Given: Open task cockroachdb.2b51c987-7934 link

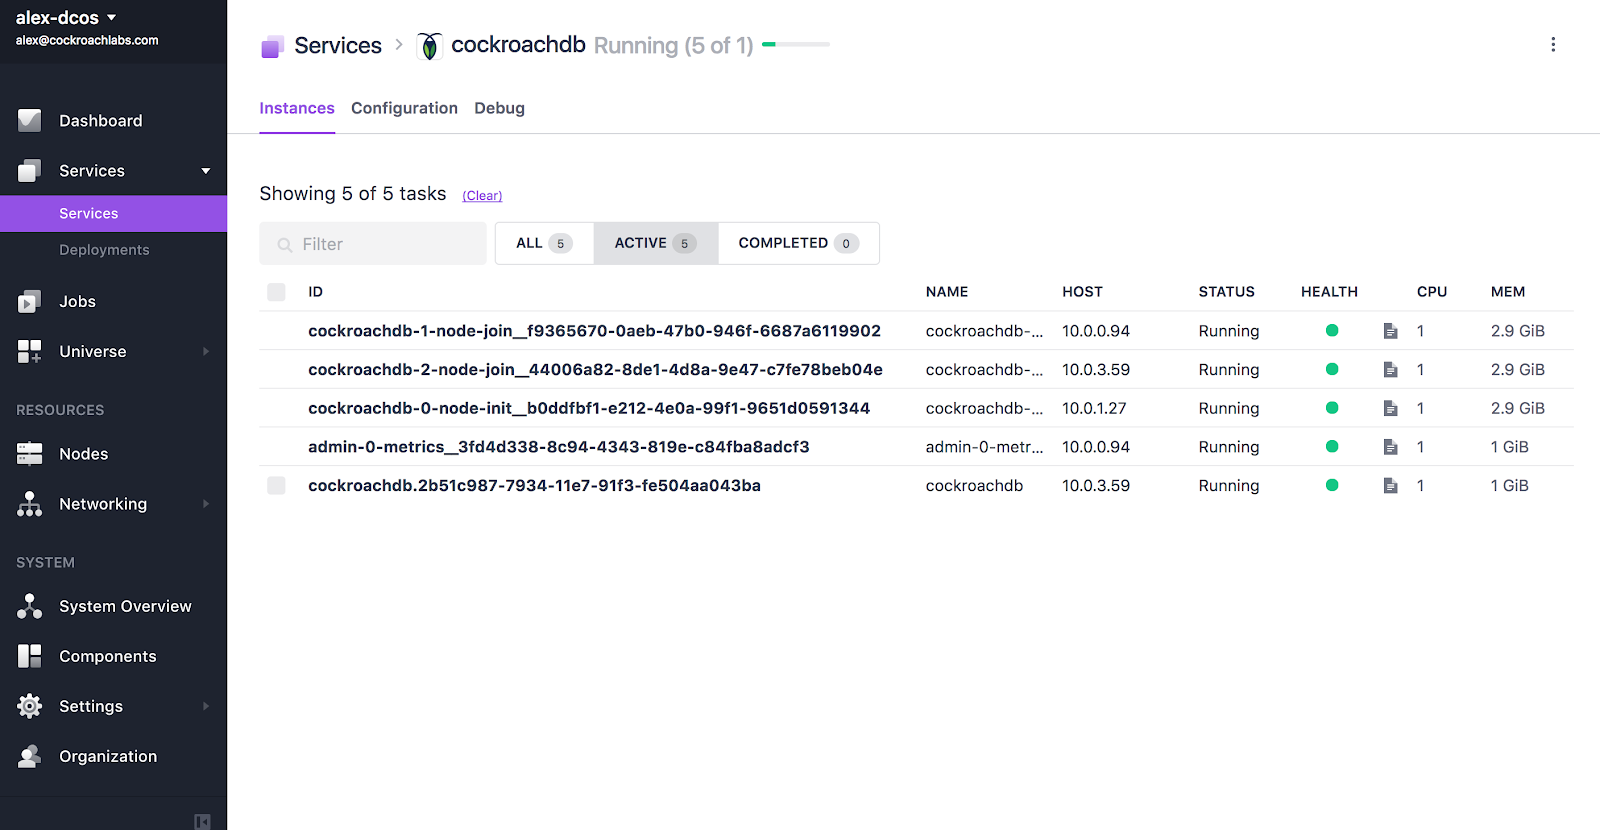Looking at the screenshot, I should [x=534, y=486].
